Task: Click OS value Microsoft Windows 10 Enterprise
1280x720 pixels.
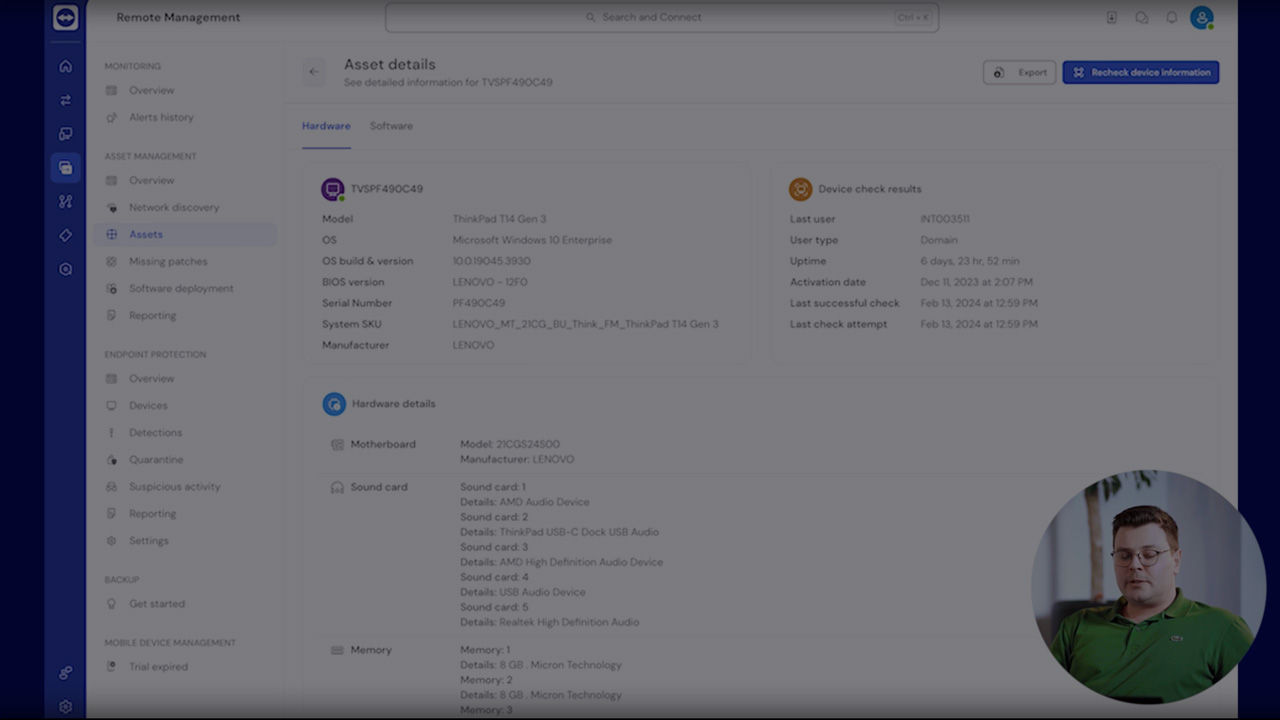Action: coord(532,240)
